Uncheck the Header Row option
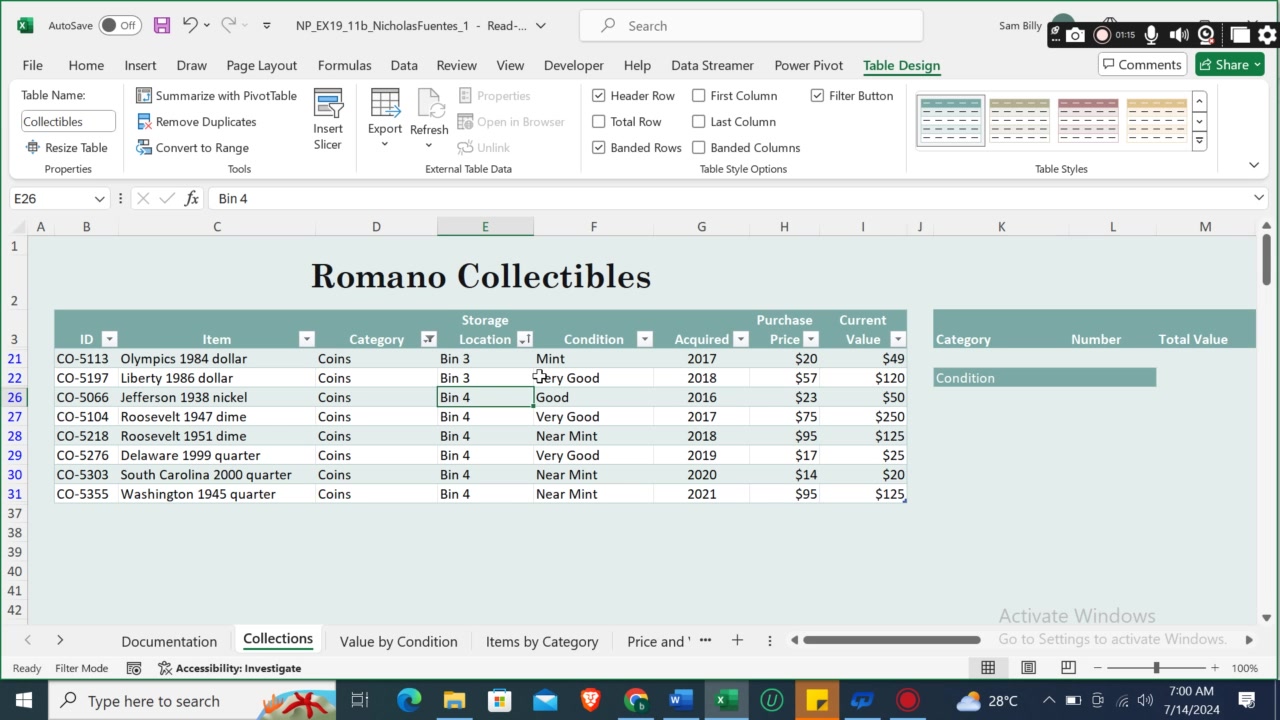1280x720 pixels. click(598, 95)
